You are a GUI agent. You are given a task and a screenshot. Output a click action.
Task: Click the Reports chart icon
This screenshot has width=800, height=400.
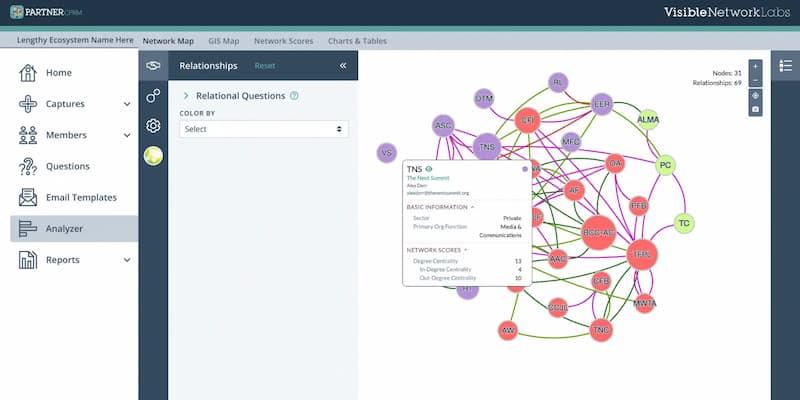click(28, 260)
